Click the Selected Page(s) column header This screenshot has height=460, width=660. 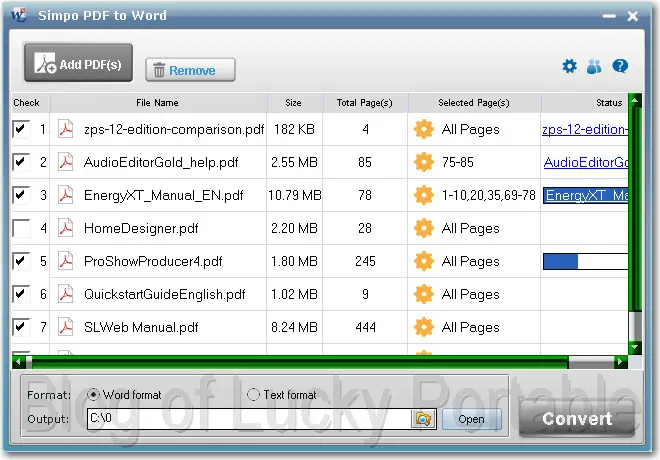point(474,103)
